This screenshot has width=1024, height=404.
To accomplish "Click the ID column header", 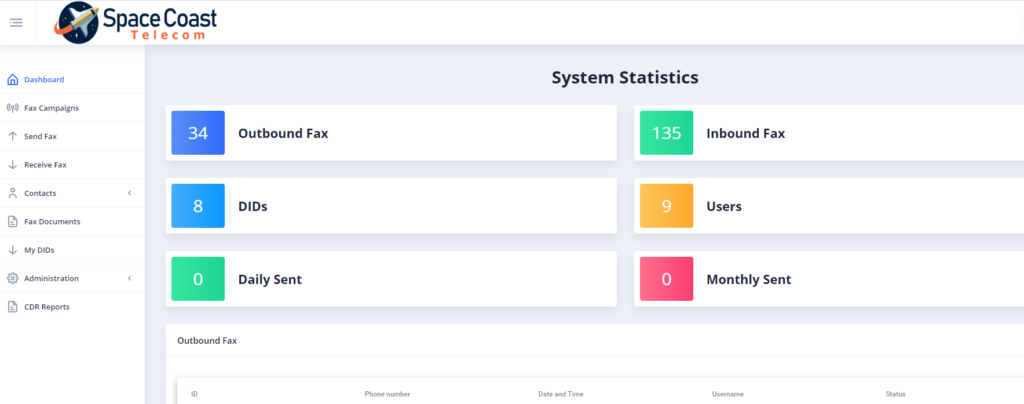I will click(x=194, y=394).
